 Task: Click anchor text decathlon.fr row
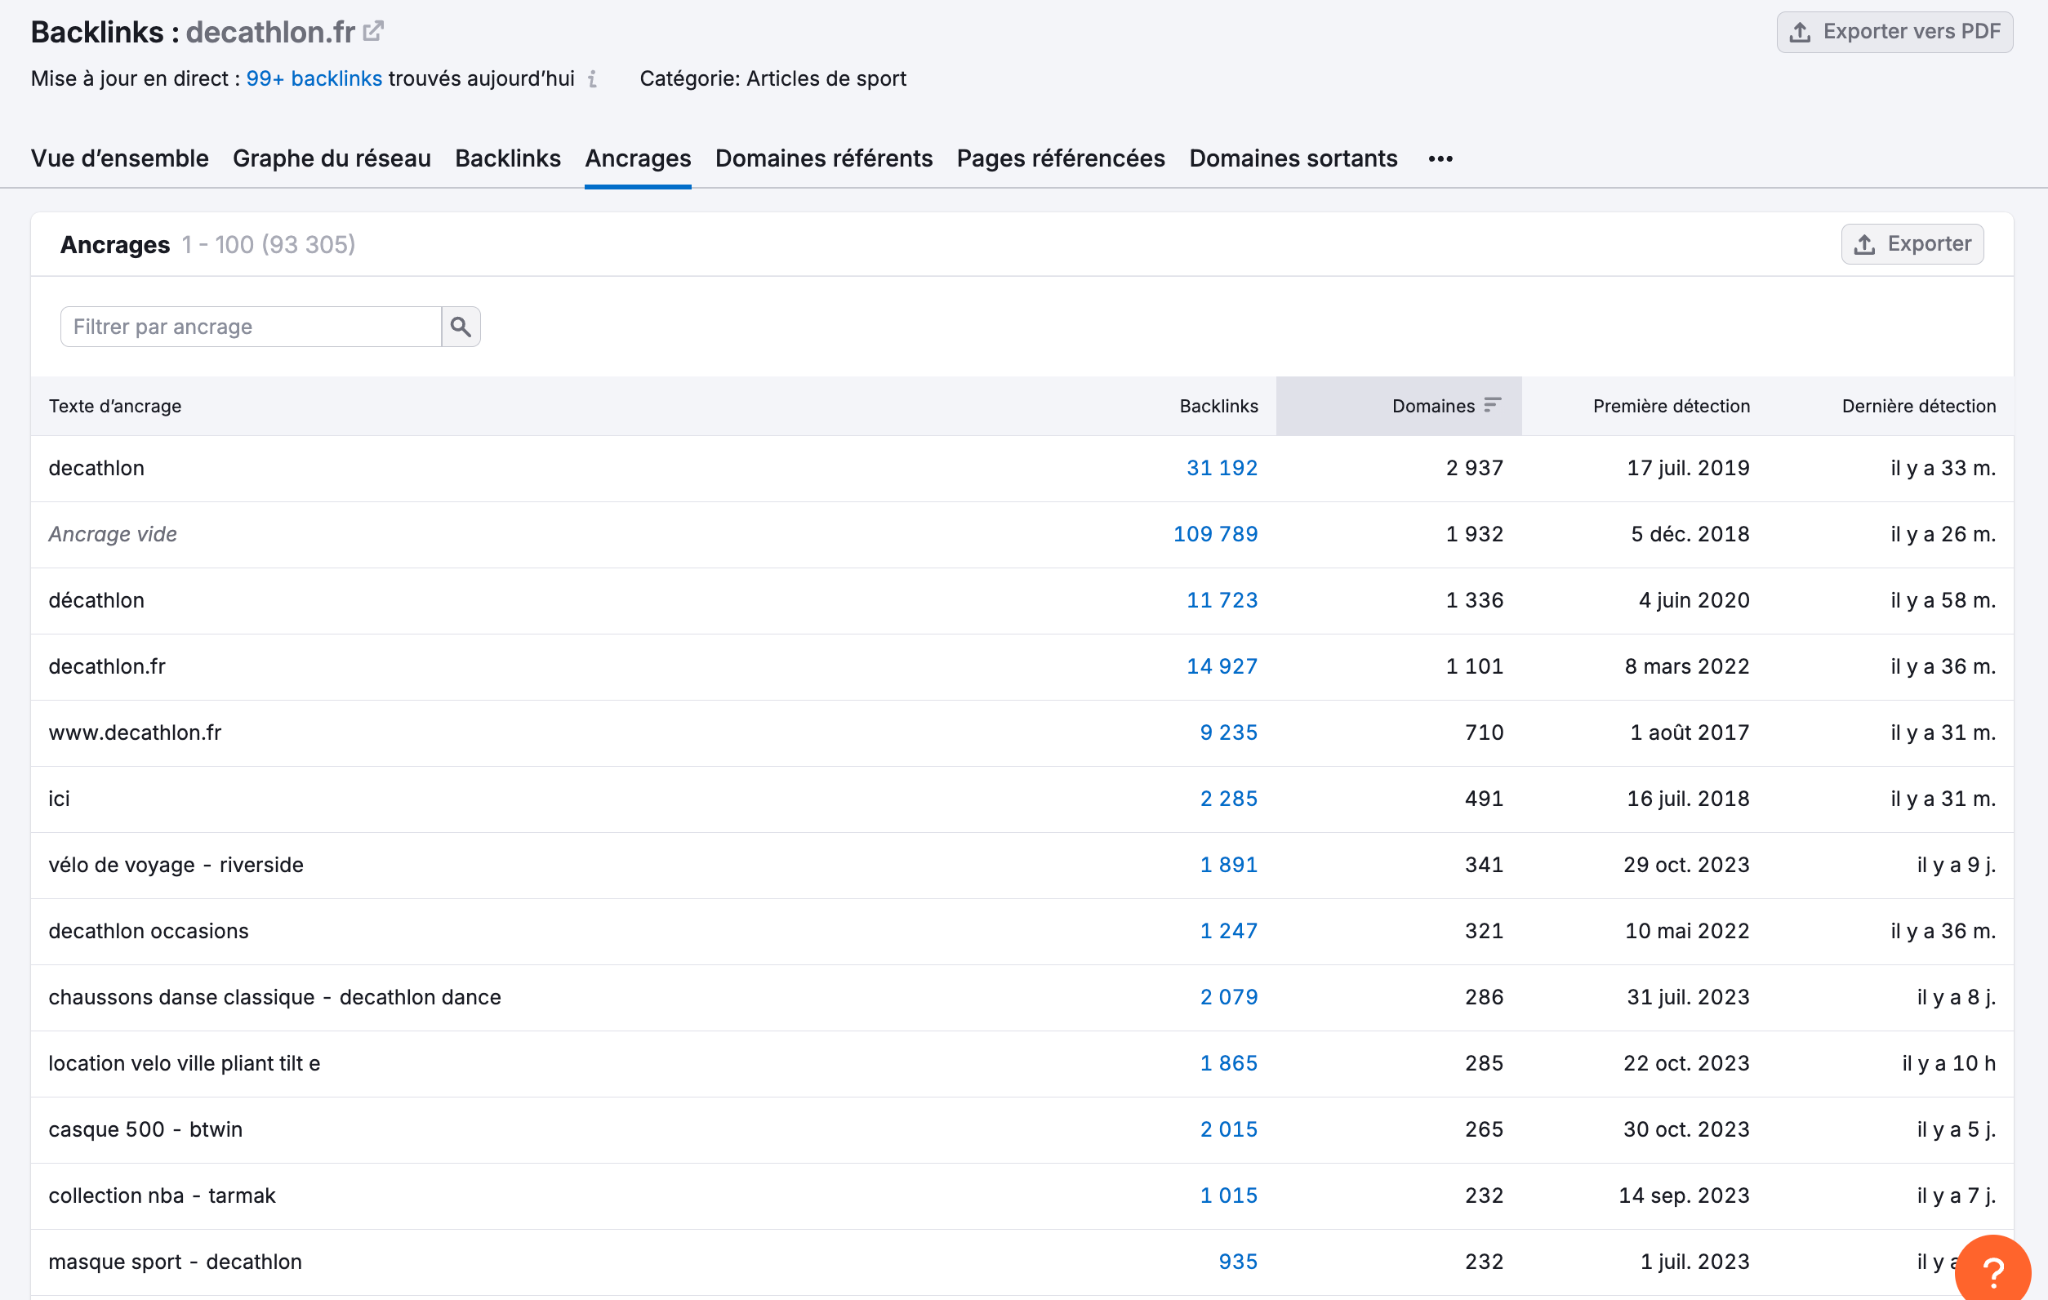107,666
